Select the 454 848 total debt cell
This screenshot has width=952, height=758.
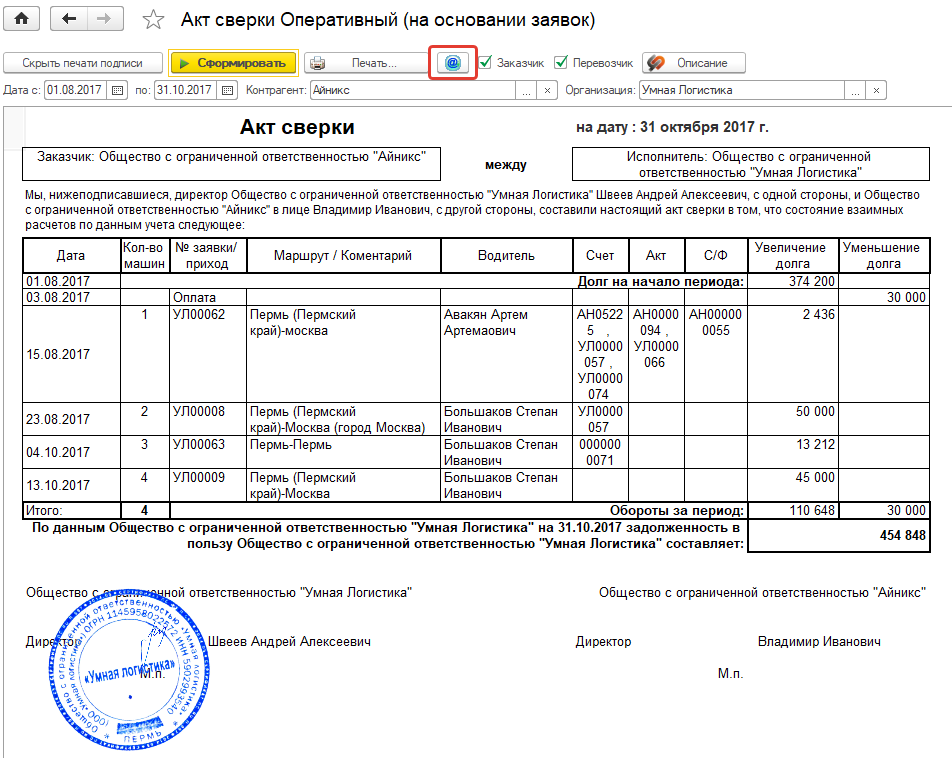pyautogui.click(x=838, y=535)
